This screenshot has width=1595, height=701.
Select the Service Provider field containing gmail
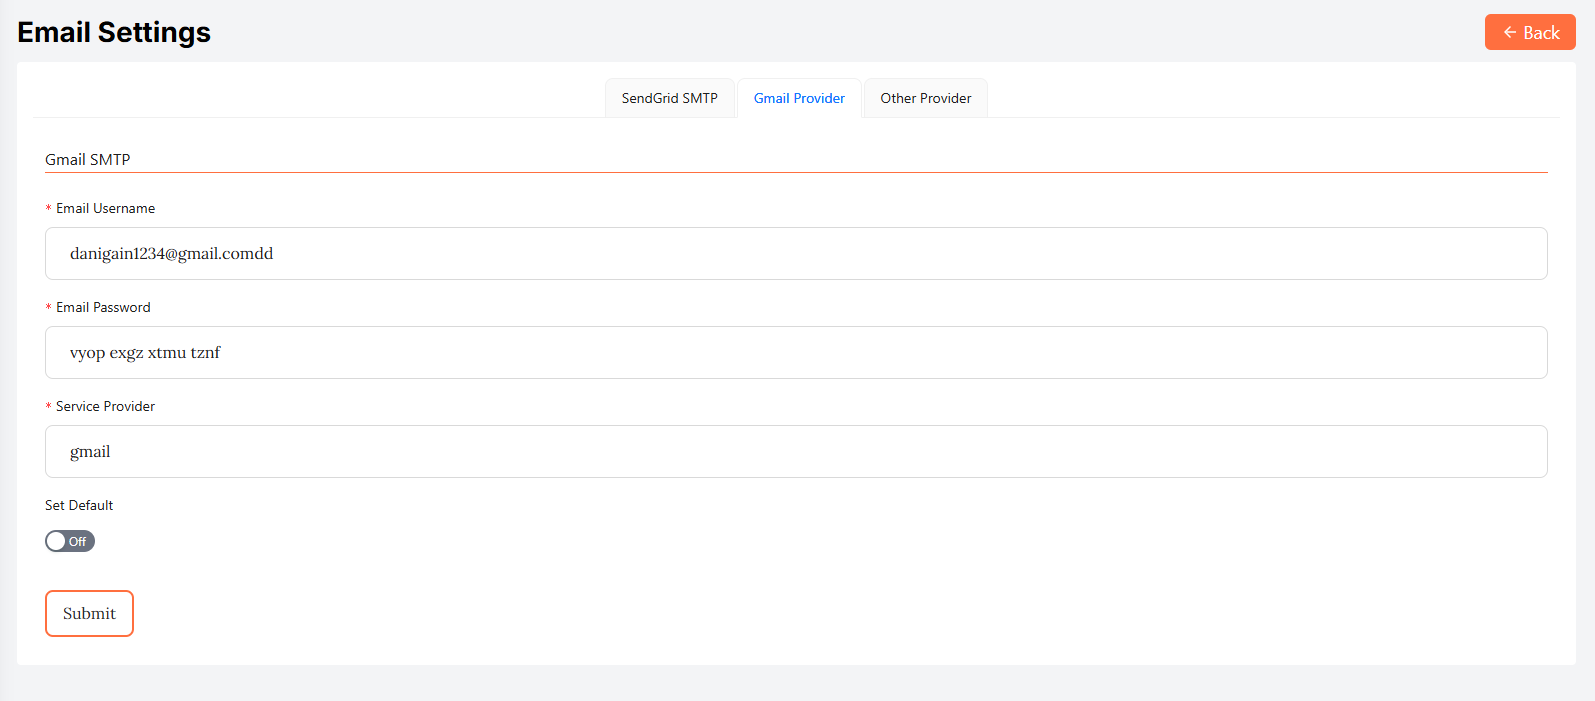pos(796,451)
